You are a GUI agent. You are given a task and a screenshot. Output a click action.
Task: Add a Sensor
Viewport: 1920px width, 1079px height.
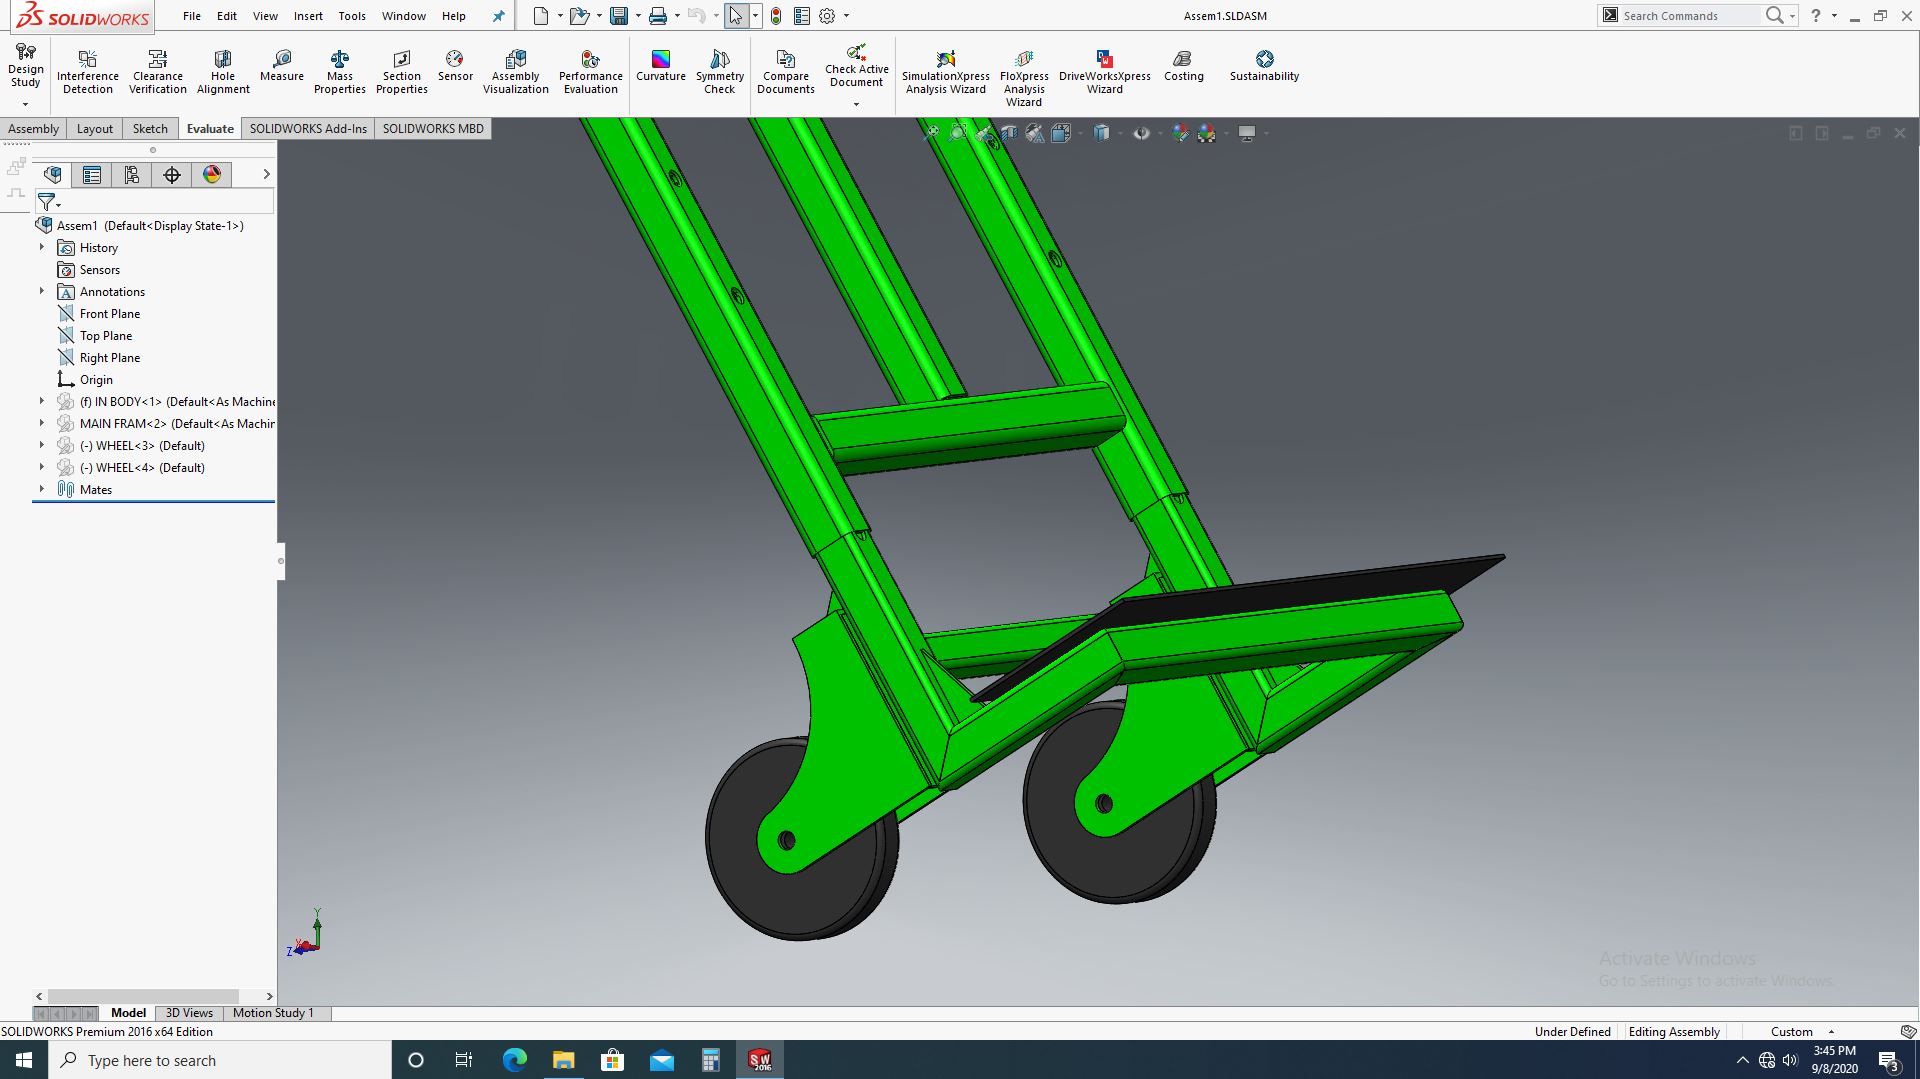[455, 66]
